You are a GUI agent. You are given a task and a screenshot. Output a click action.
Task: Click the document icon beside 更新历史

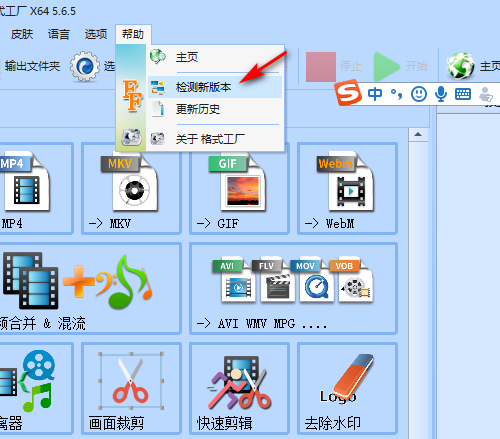pyautogui.click(x=158, y=109)
